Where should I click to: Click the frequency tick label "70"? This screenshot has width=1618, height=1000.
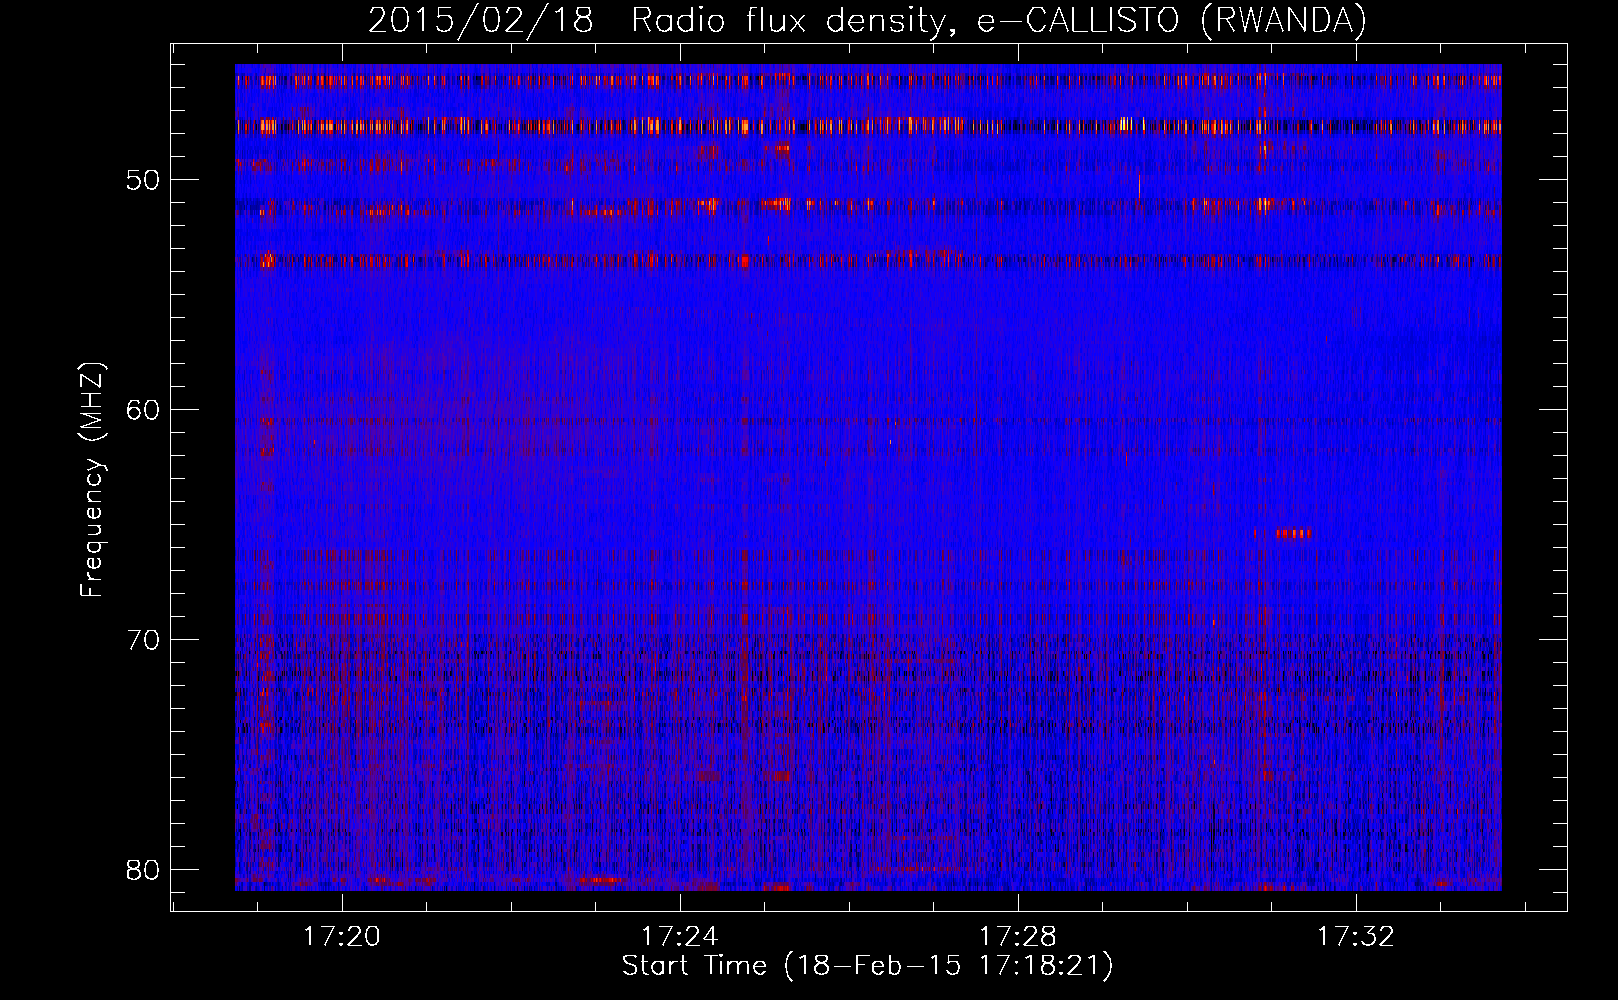pyautogui.click(x=144, y=640)
